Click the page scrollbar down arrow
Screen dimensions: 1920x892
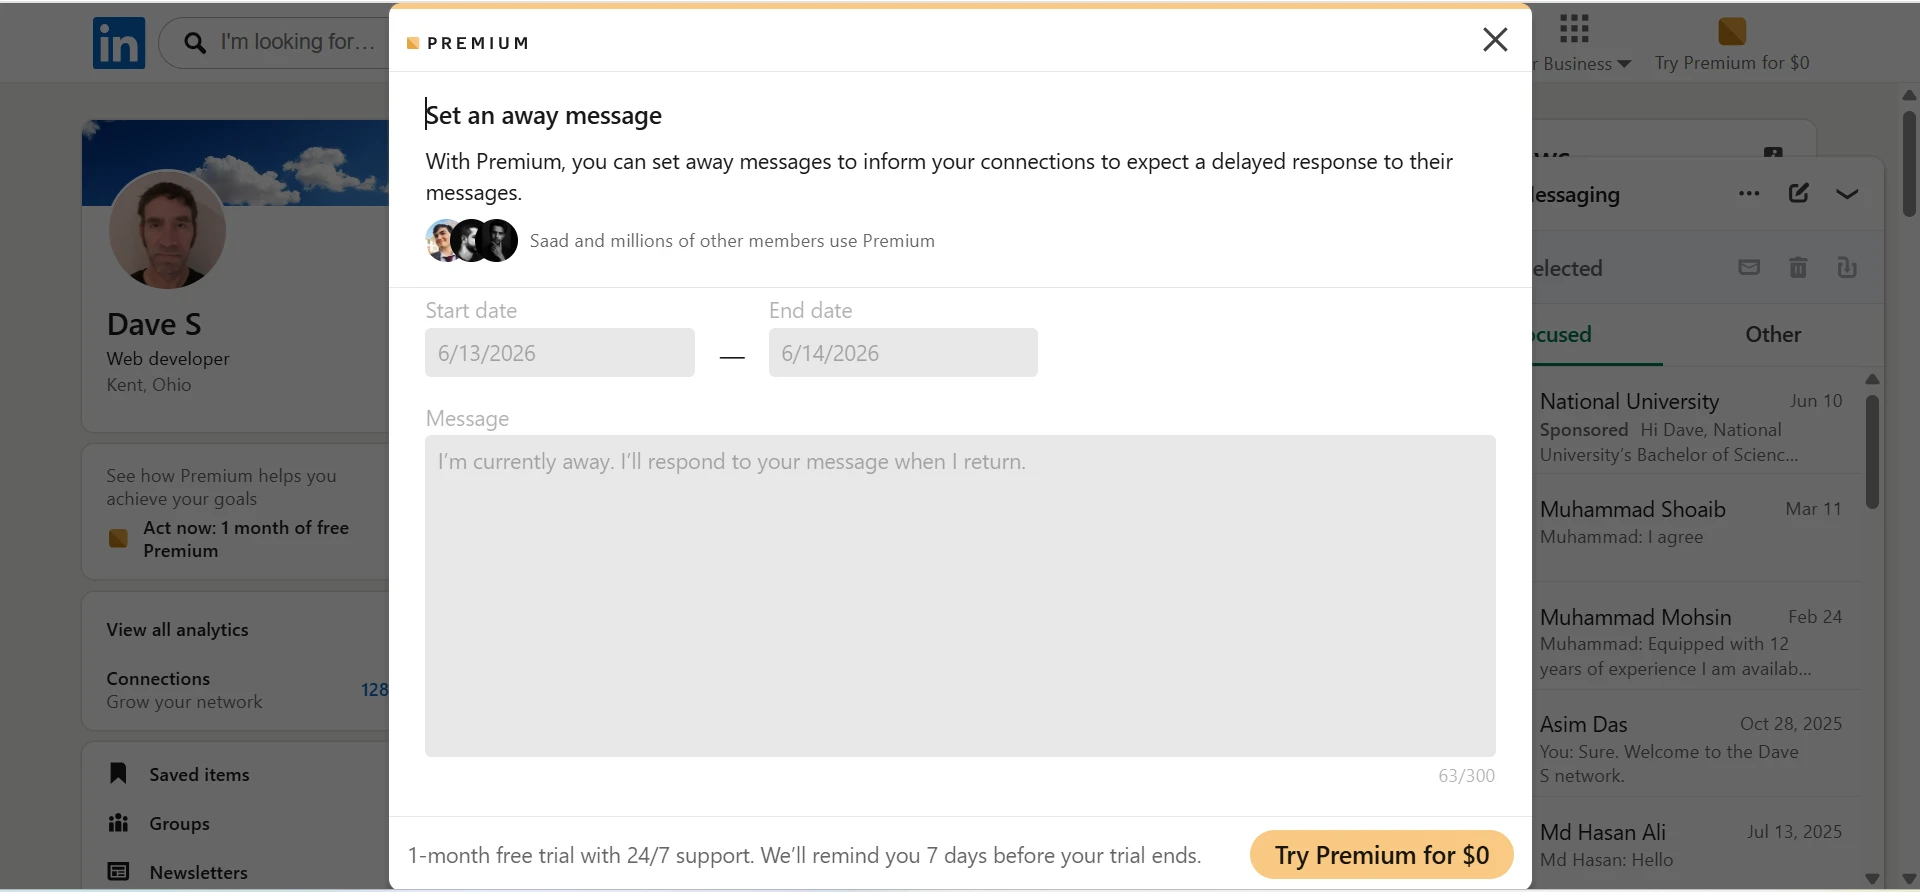click(1909, 879)
